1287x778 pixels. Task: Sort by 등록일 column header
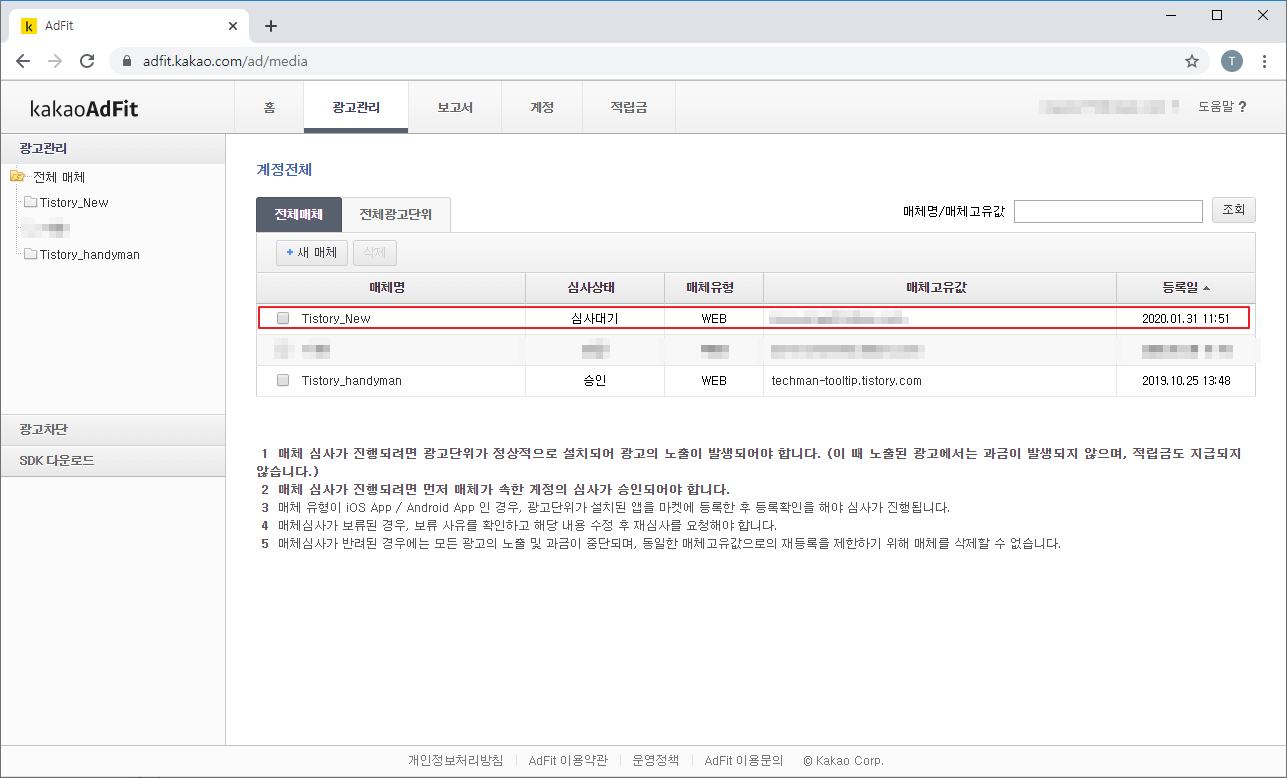pyautogui.click(x=1186, y=287)
